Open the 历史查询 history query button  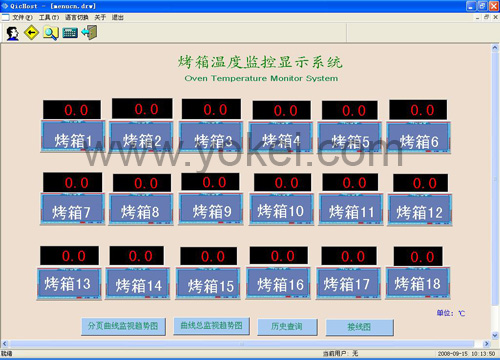(x=287, y=327)
